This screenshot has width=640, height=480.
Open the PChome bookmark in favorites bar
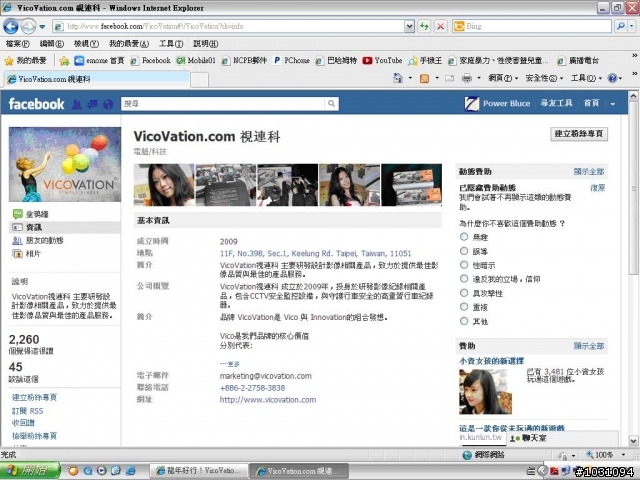pyautogui.click(x=292, y=60)
